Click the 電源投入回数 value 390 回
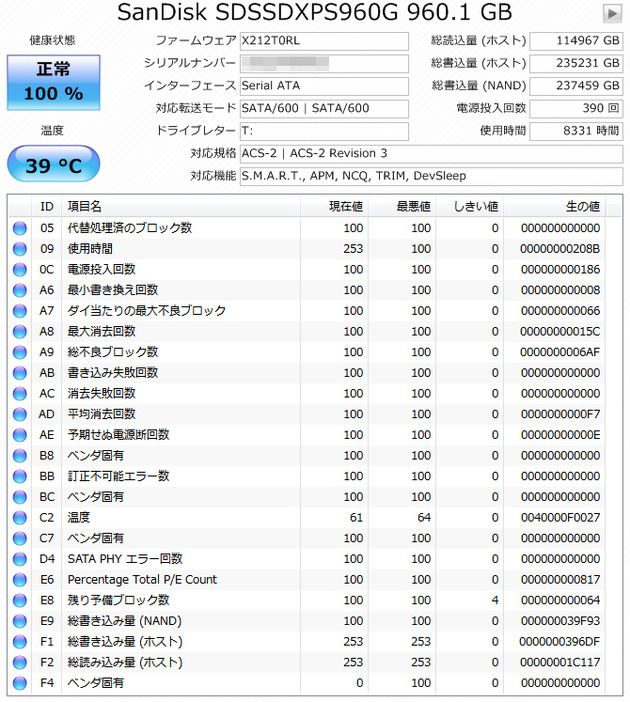 pyautogui.click(x=576, y=108)
